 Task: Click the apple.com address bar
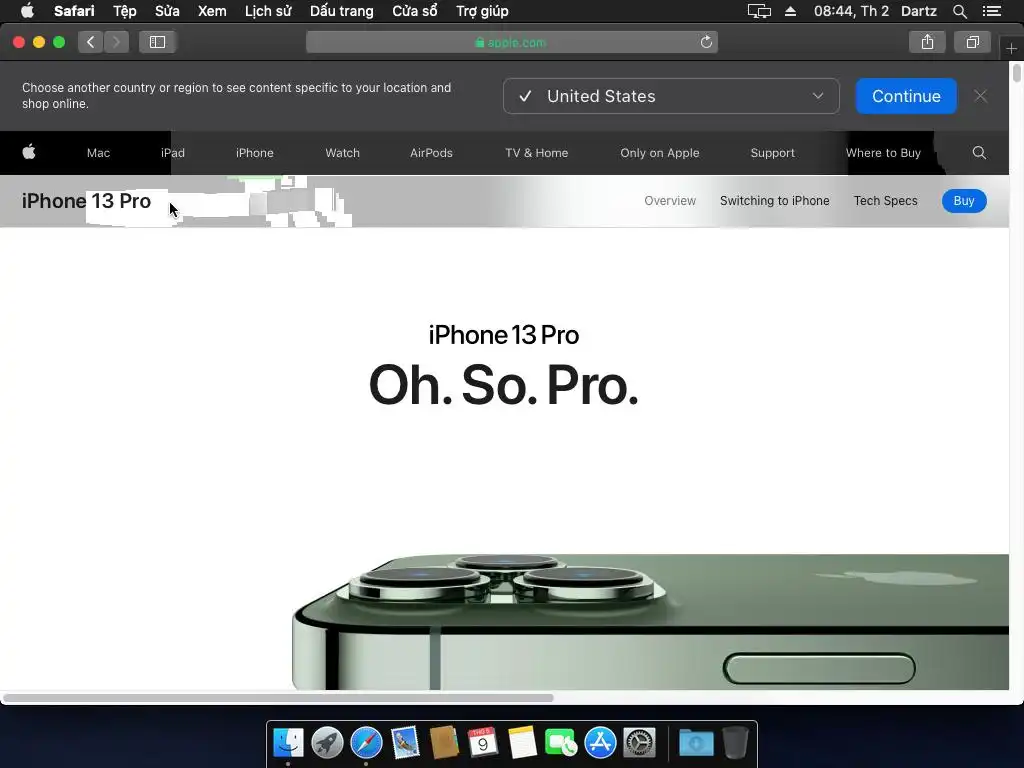(512, 42)
